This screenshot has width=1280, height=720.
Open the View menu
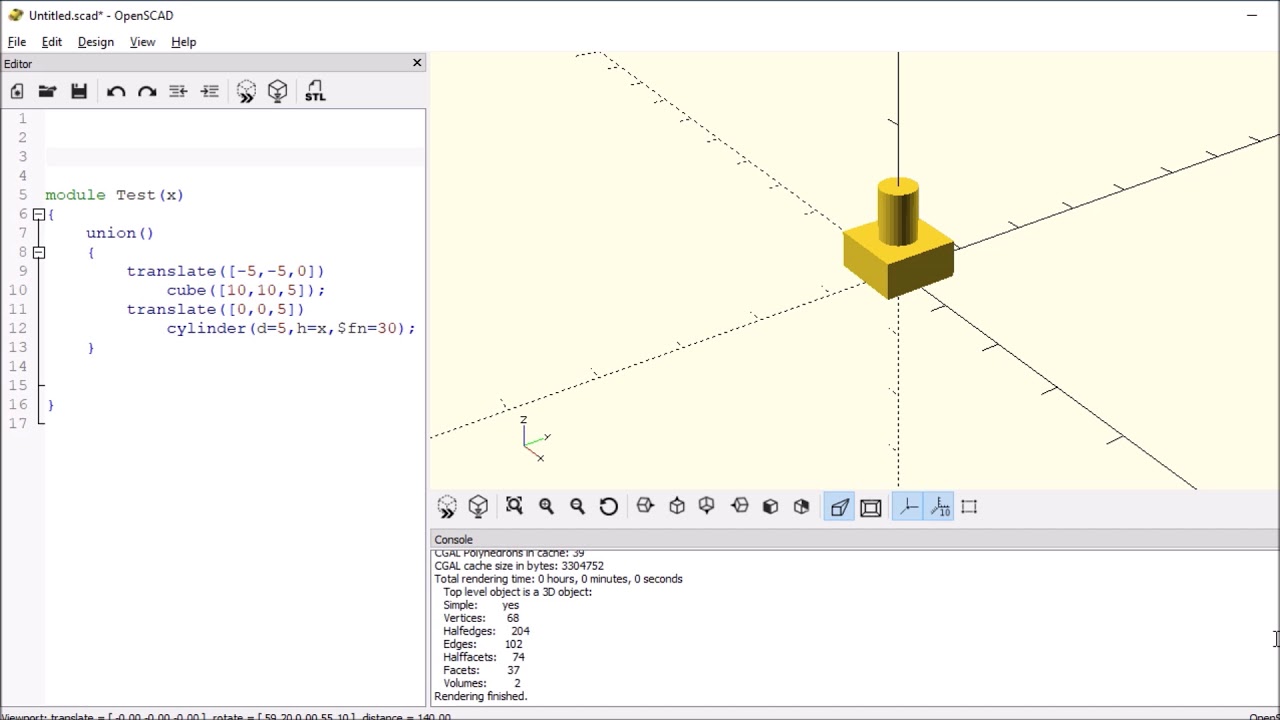142,42
